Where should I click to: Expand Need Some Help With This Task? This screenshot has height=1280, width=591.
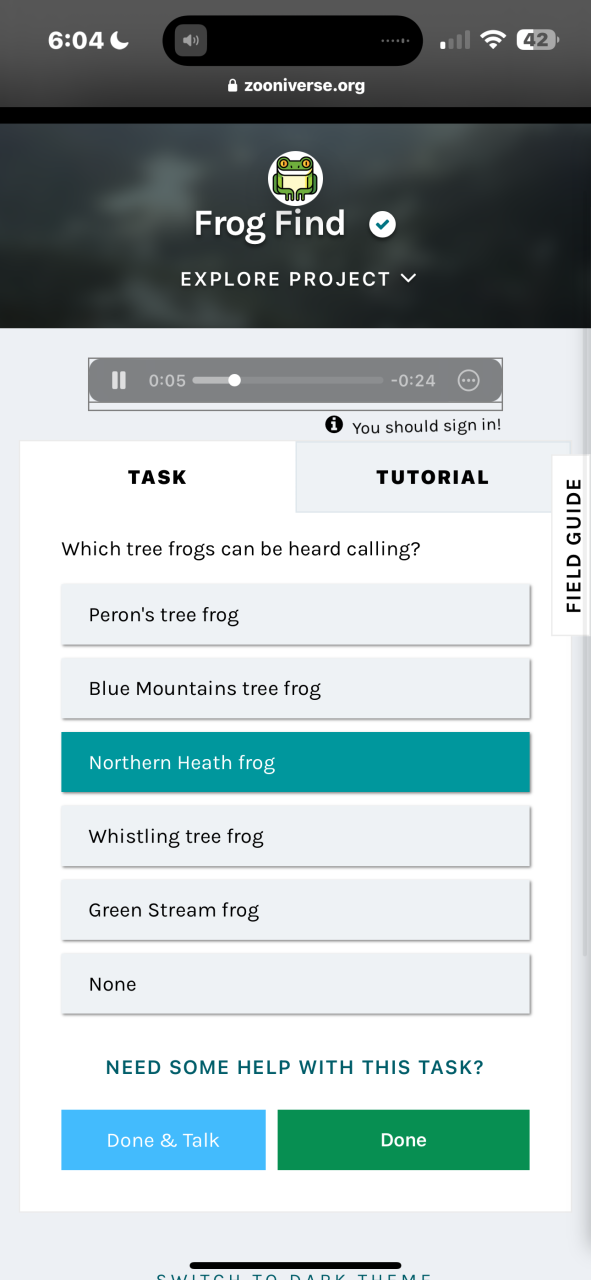pyautogui.click(x=295, y=1068)
